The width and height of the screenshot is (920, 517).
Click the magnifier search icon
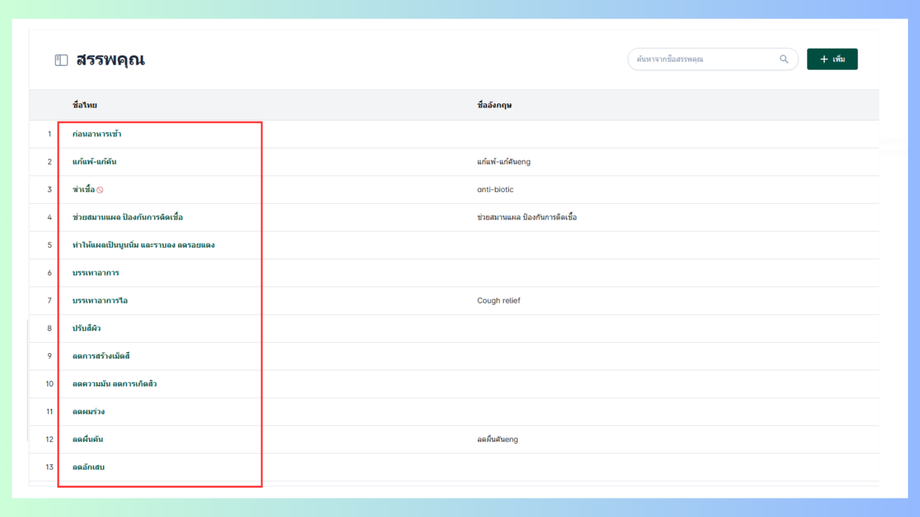784,59
